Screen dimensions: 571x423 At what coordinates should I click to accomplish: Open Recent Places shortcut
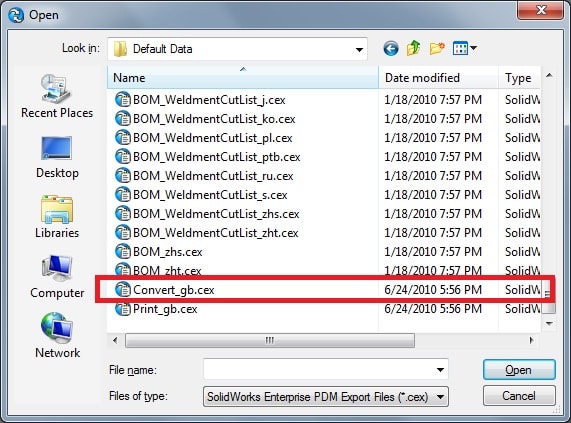point(57,96)
